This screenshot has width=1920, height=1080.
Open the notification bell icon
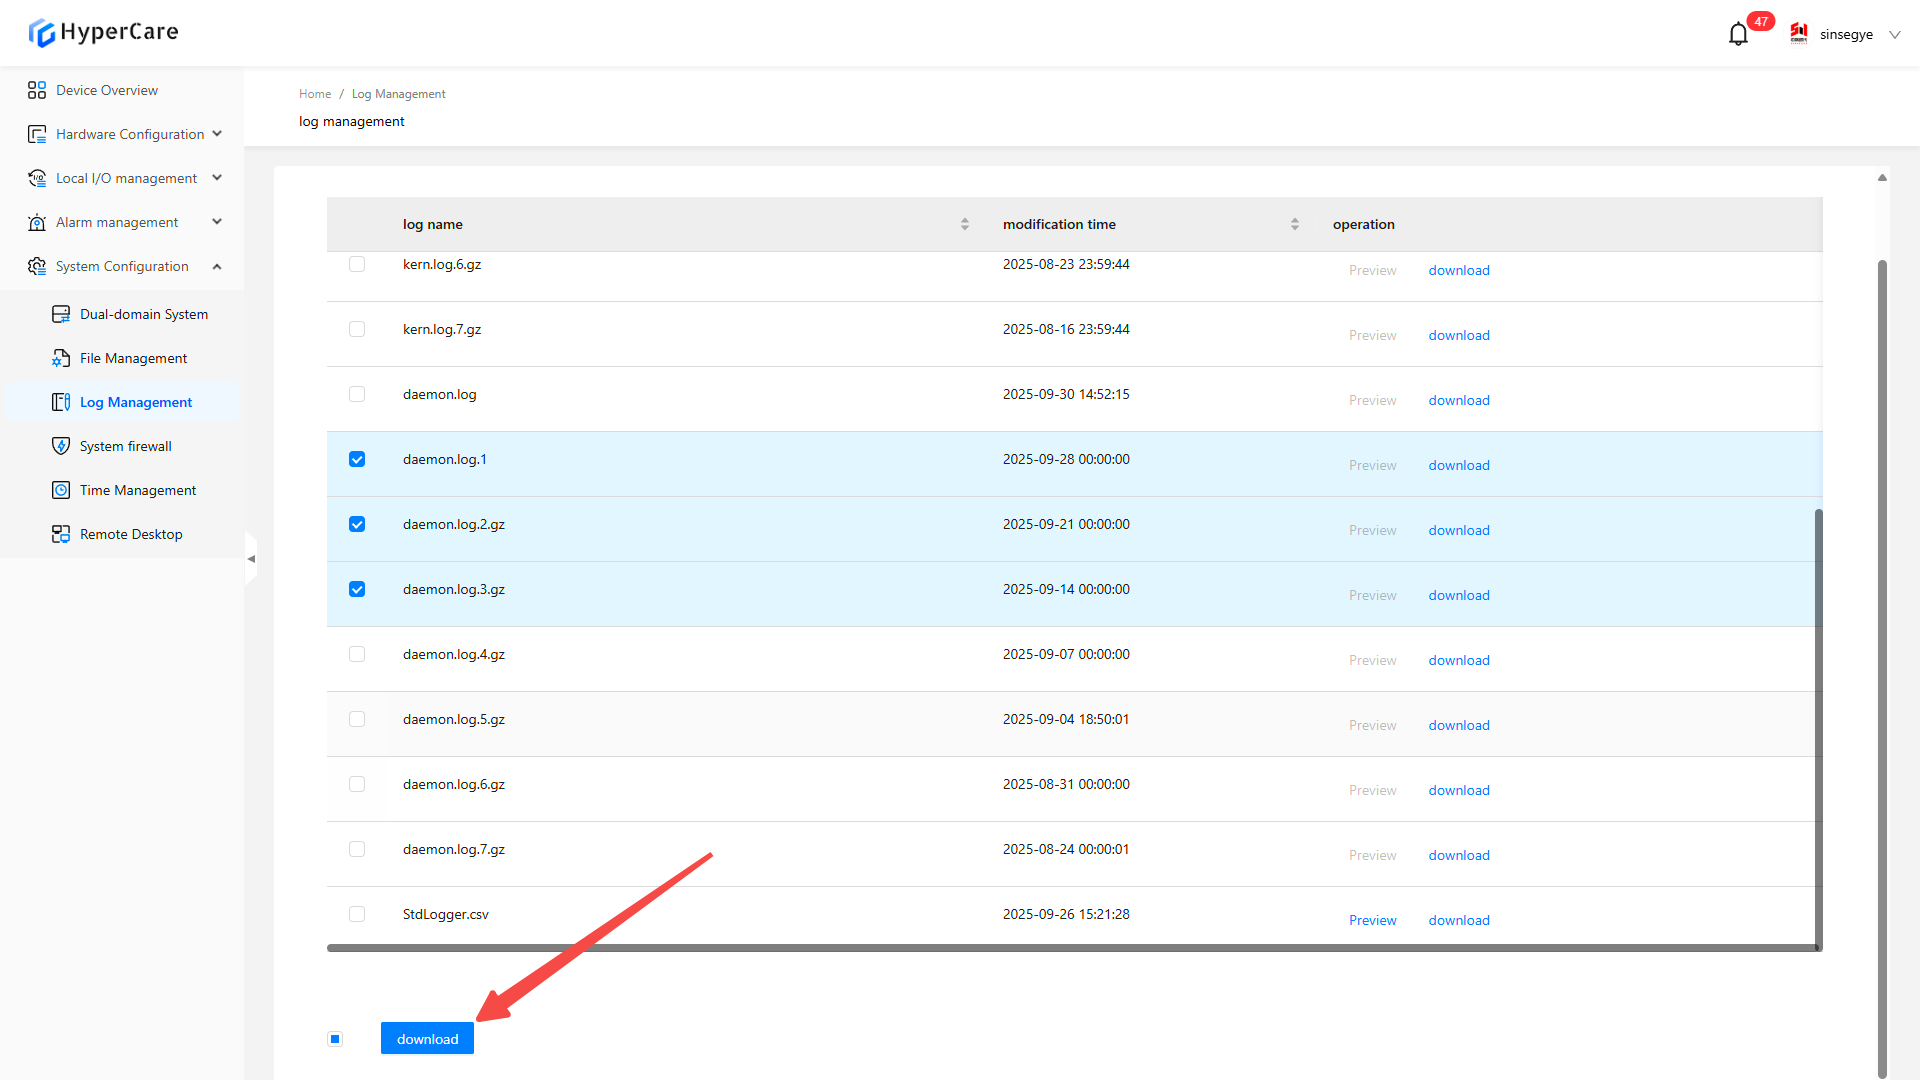point(1738,34)
